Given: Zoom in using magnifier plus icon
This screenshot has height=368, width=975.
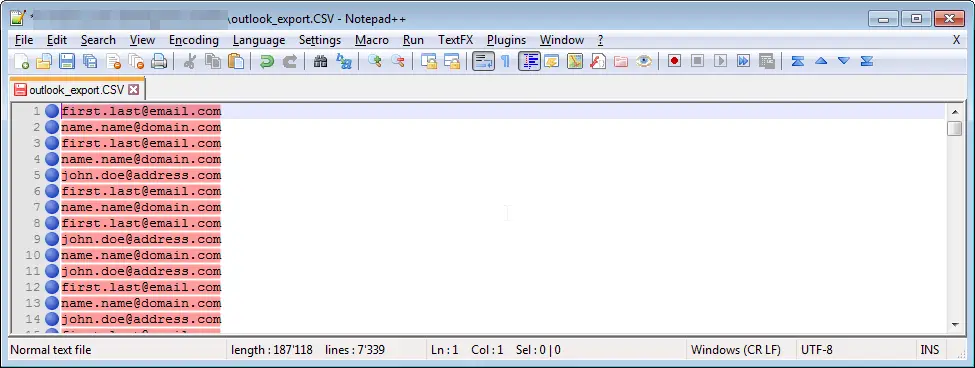Looking at the screenshot, I should click(374, 62).
